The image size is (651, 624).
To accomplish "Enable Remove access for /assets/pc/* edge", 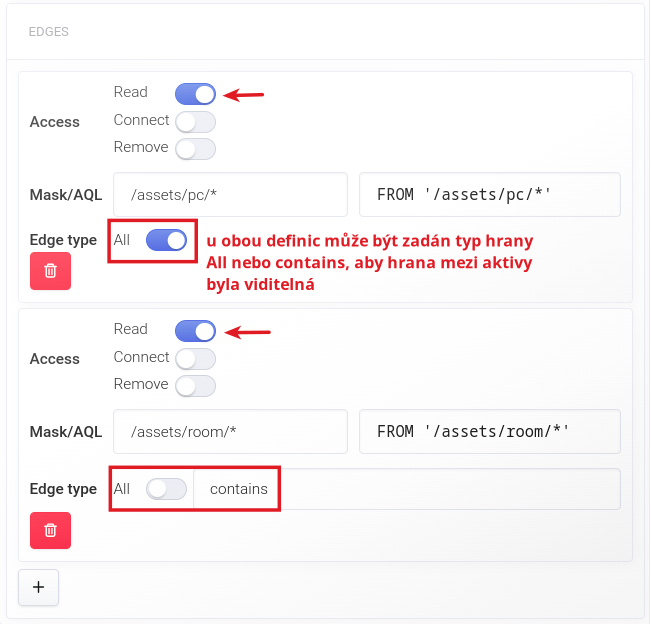I will click(195, 149).
